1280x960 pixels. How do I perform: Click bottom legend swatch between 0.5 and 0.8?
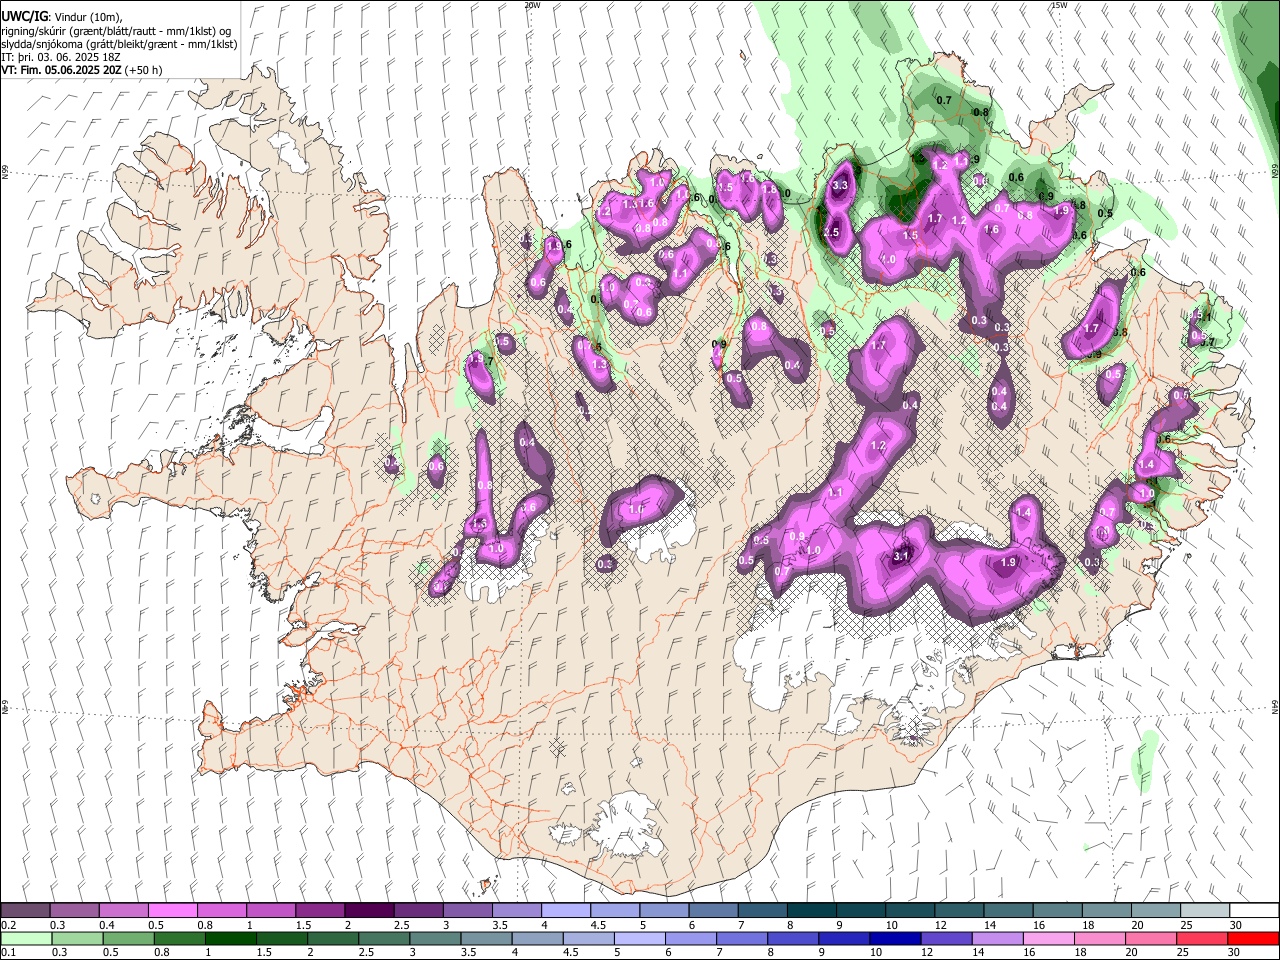pyautogui.click(x=128, y=938)
